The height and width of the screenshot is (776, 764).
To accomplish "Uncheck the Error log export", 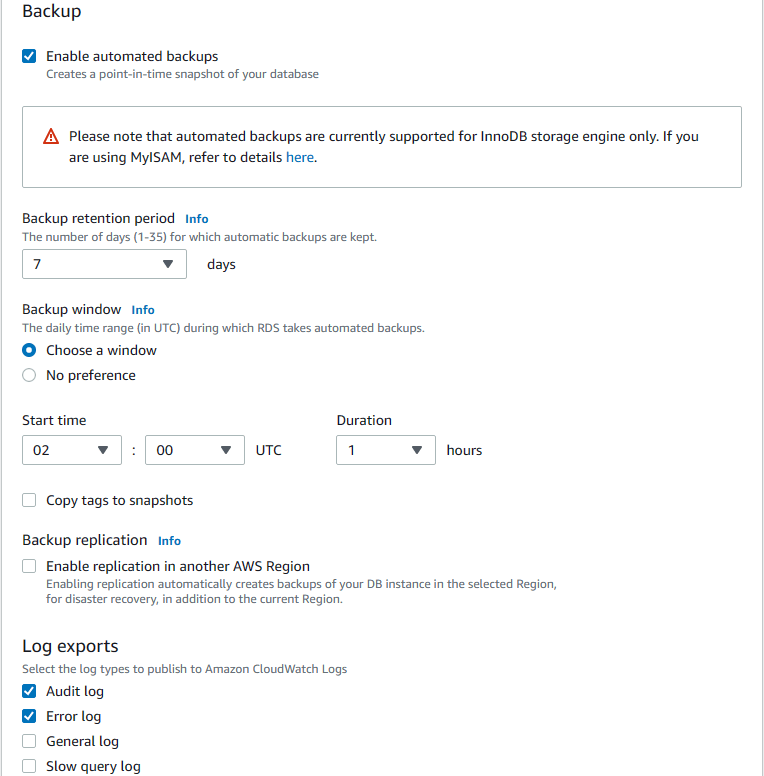I will [x=29, y=716].
